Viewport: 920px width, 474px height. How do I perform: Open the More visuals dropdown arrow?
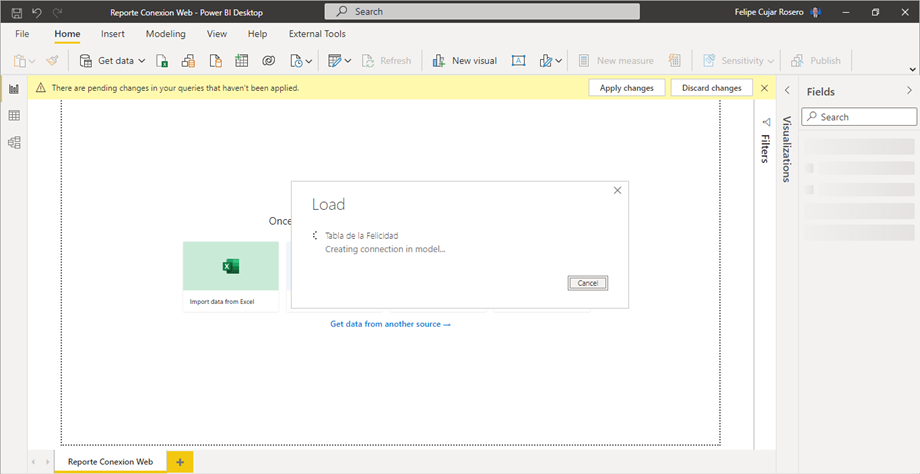pos(559,60)
